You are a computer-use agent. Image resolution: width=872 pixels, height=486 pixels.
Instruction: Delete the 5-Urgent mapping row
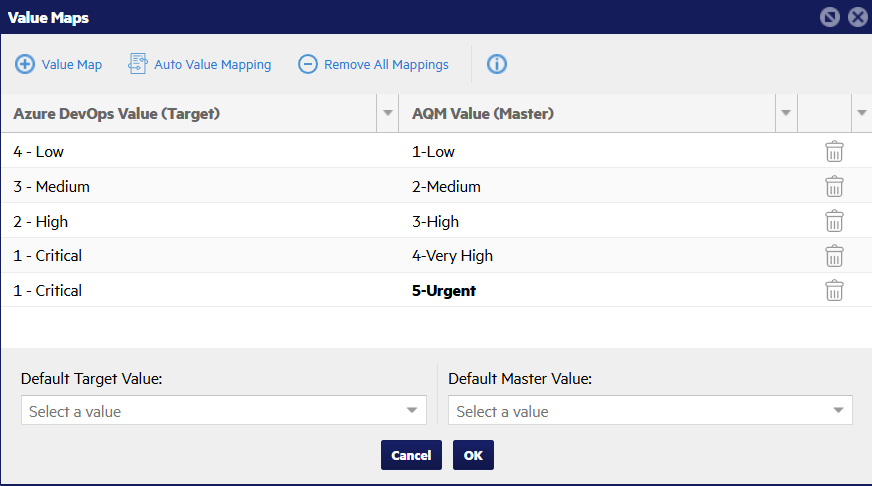click(x=834, y=291)
